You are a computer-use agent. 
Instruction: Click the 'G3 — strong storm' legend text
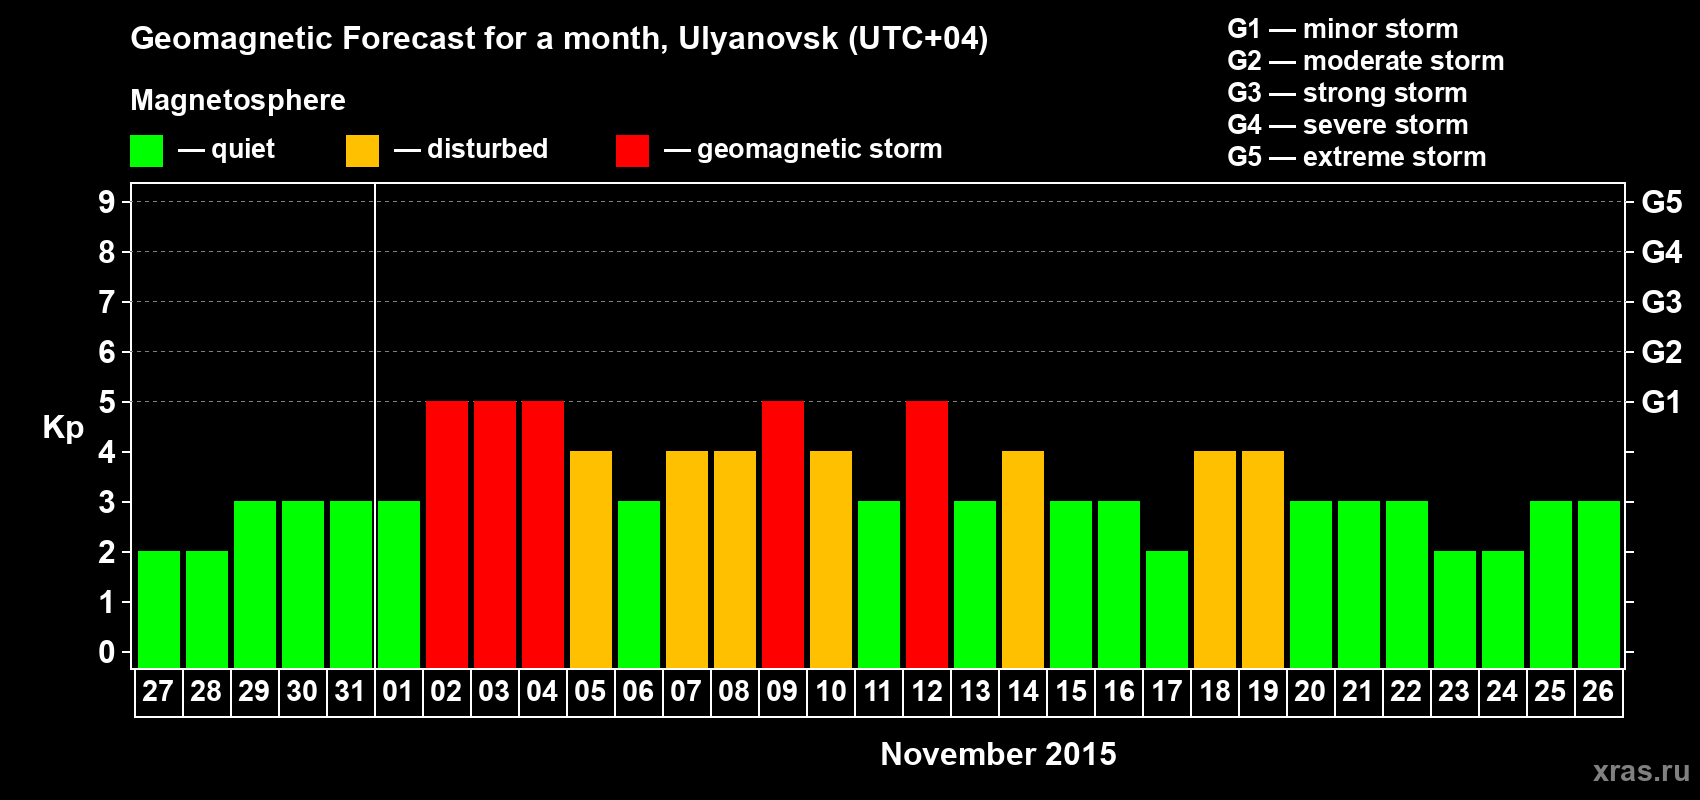pos(1347,93)
